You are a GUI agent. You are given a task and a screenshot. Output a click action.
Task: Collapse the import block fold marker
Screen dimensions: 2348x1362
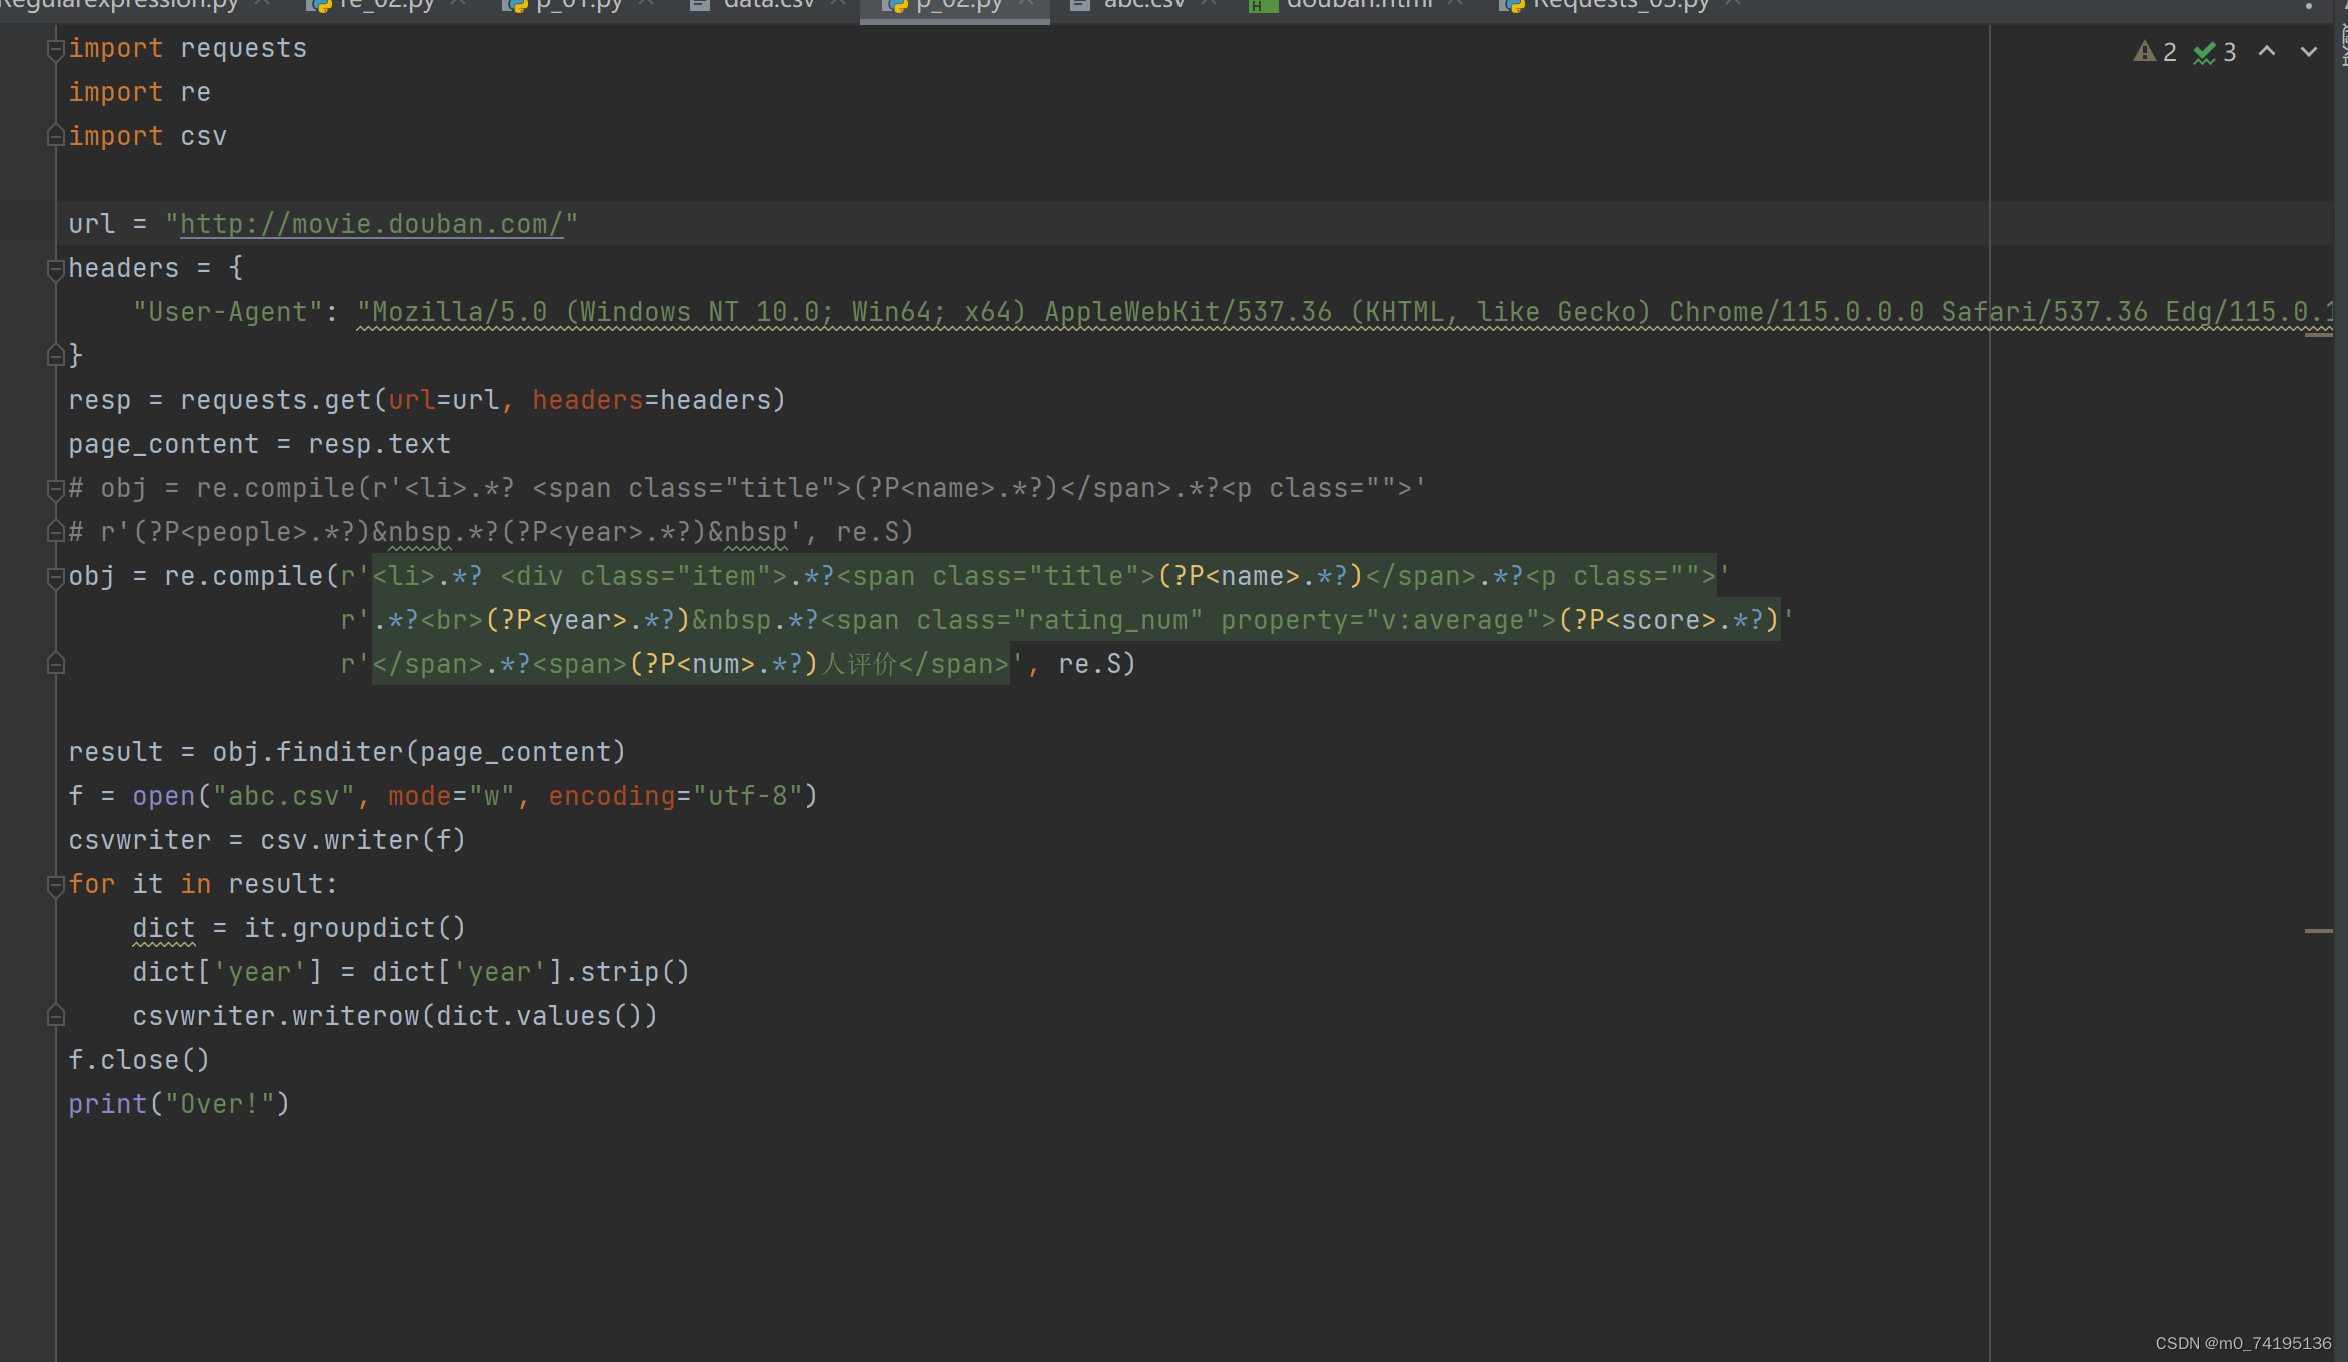coord(56,49)
